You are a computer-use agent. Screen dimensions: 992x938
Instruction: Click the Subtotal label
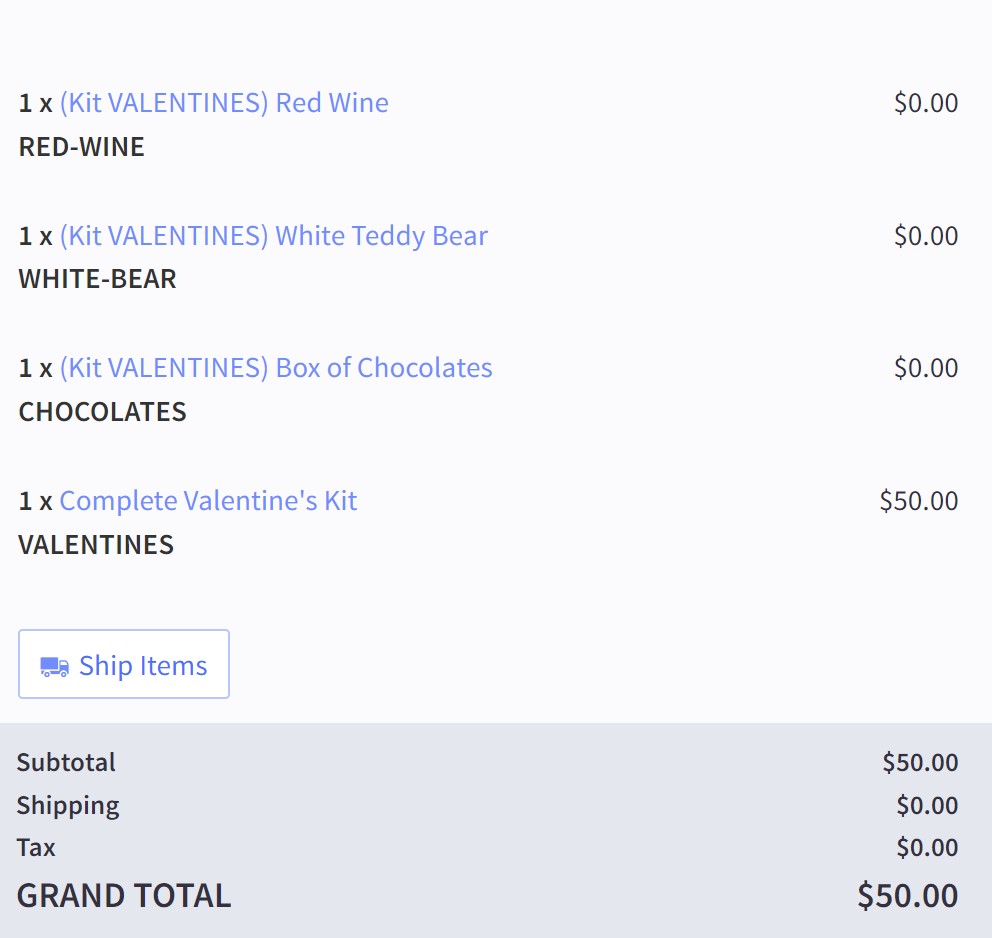coord(66,762)
